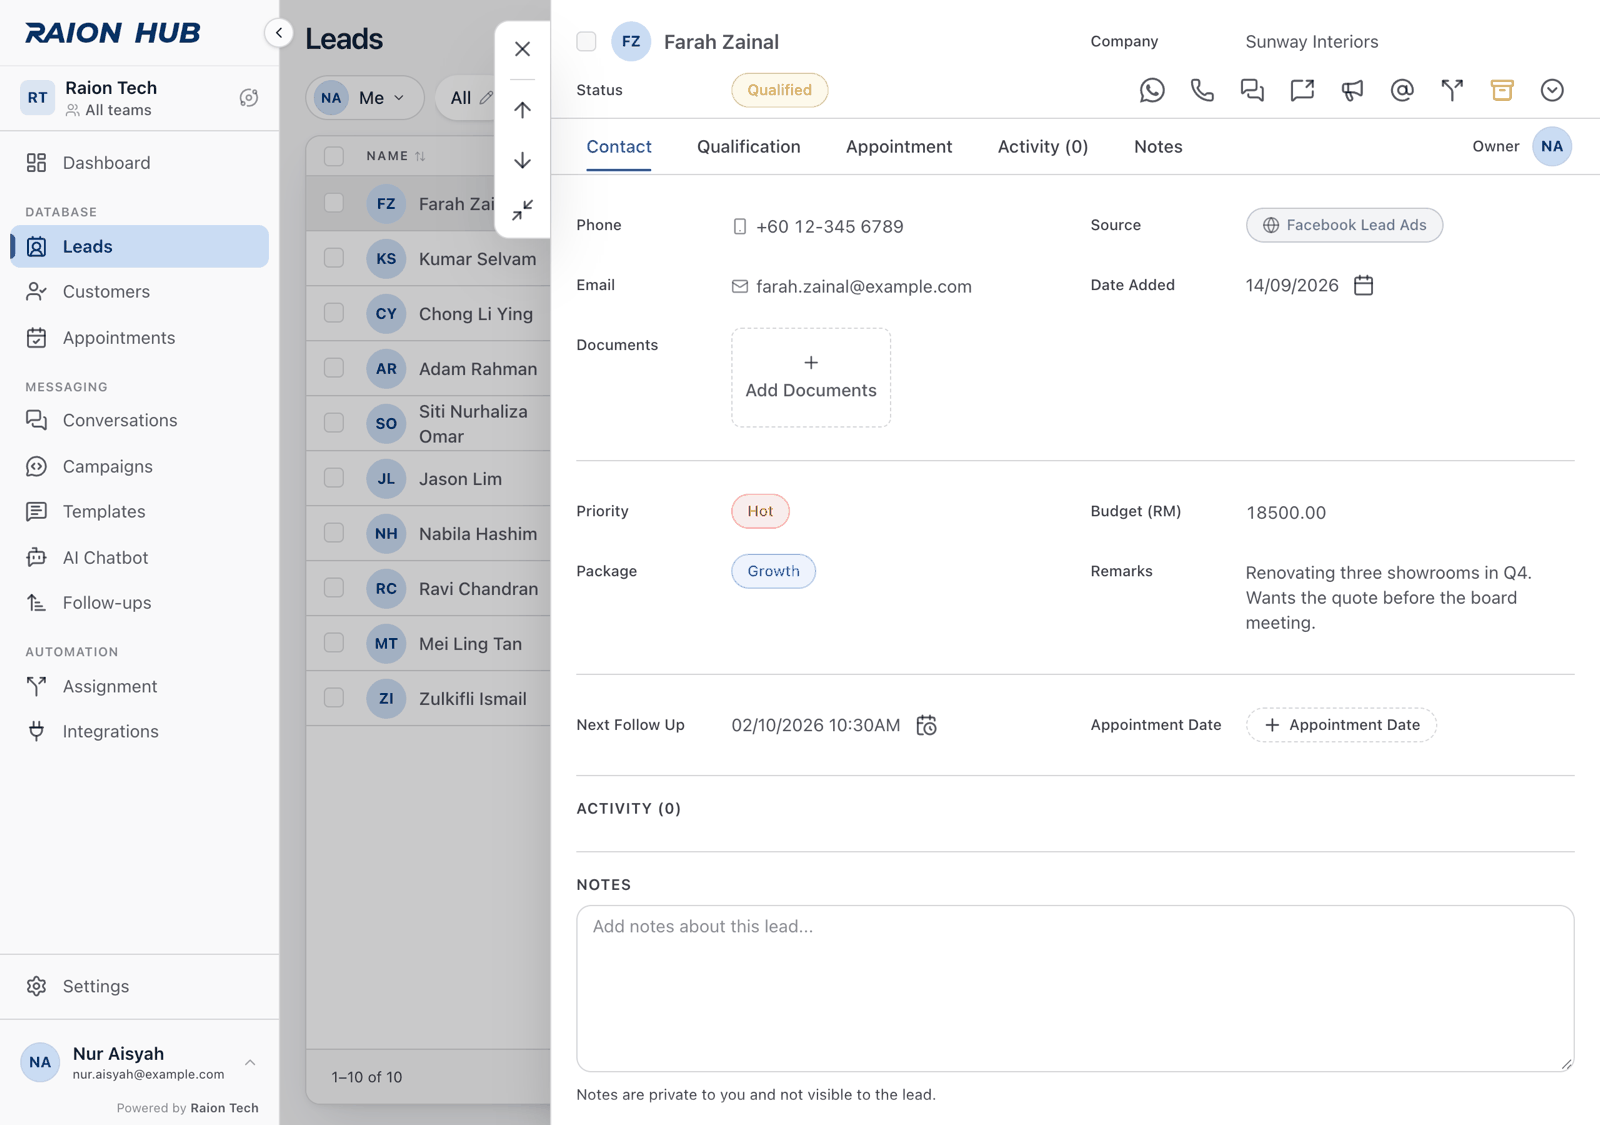Click the assignment branch icon in lead header
Image resolution: width=1600 pixels, height=1125 pixels.
[1452, 90]
